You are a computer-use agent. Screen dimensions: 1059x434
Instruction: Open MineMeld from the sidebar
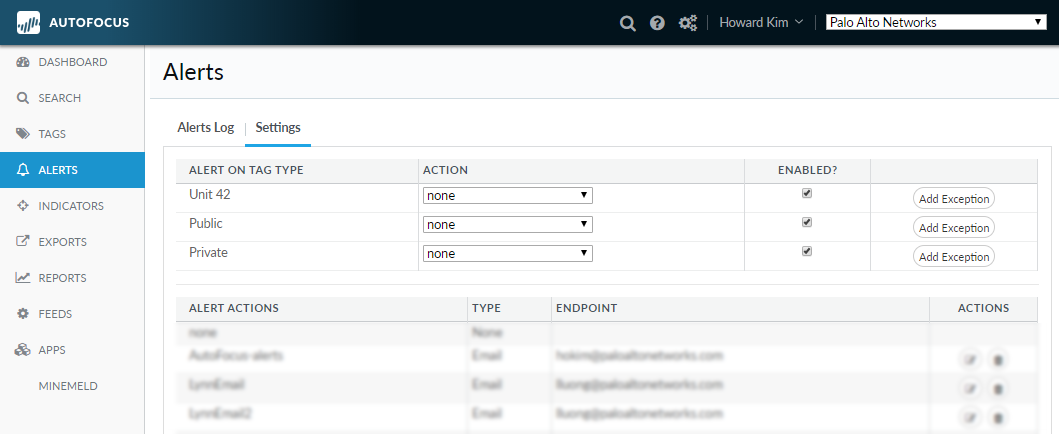pos(68,386)
